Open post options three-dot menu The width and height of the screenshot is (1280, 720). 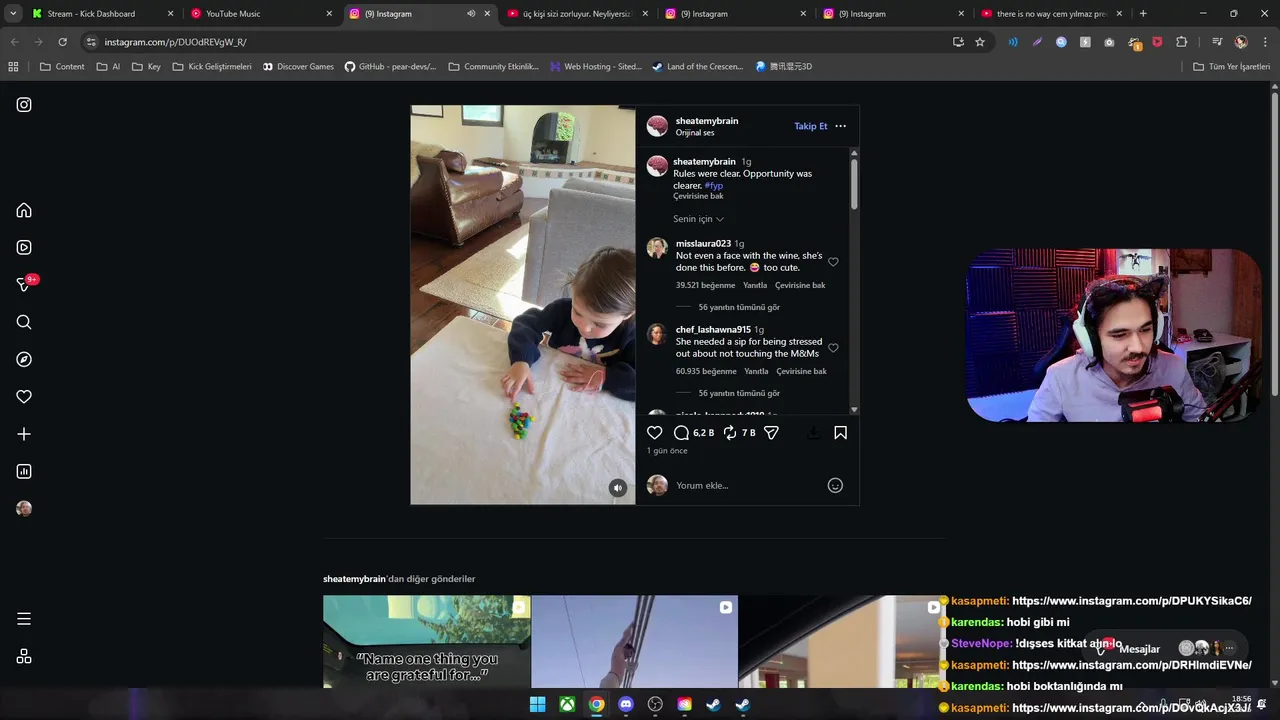pyautogui.click(x=840, y=126)
